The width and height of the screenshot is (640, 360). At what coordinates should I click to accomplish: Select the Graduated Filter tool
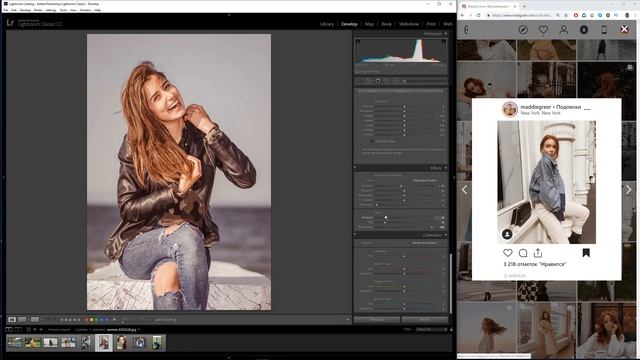pos(387,81)
